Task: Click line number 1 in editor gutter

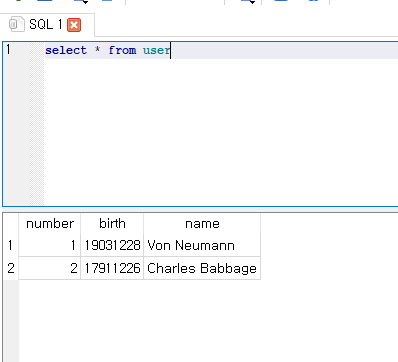Action: [x=8, y=50]
